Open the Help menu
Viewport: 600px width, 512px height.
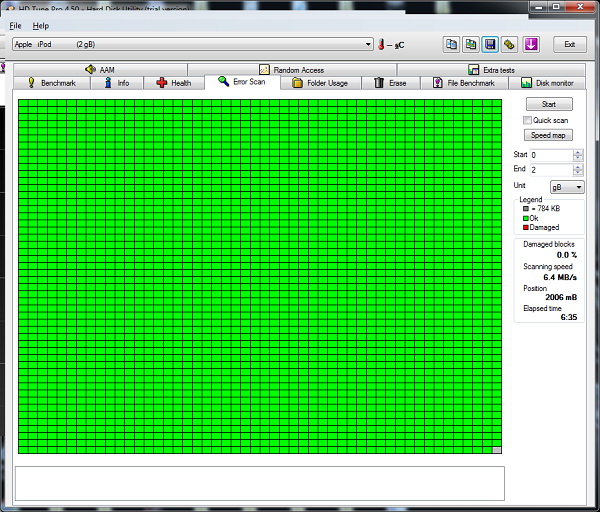(40, 25)
